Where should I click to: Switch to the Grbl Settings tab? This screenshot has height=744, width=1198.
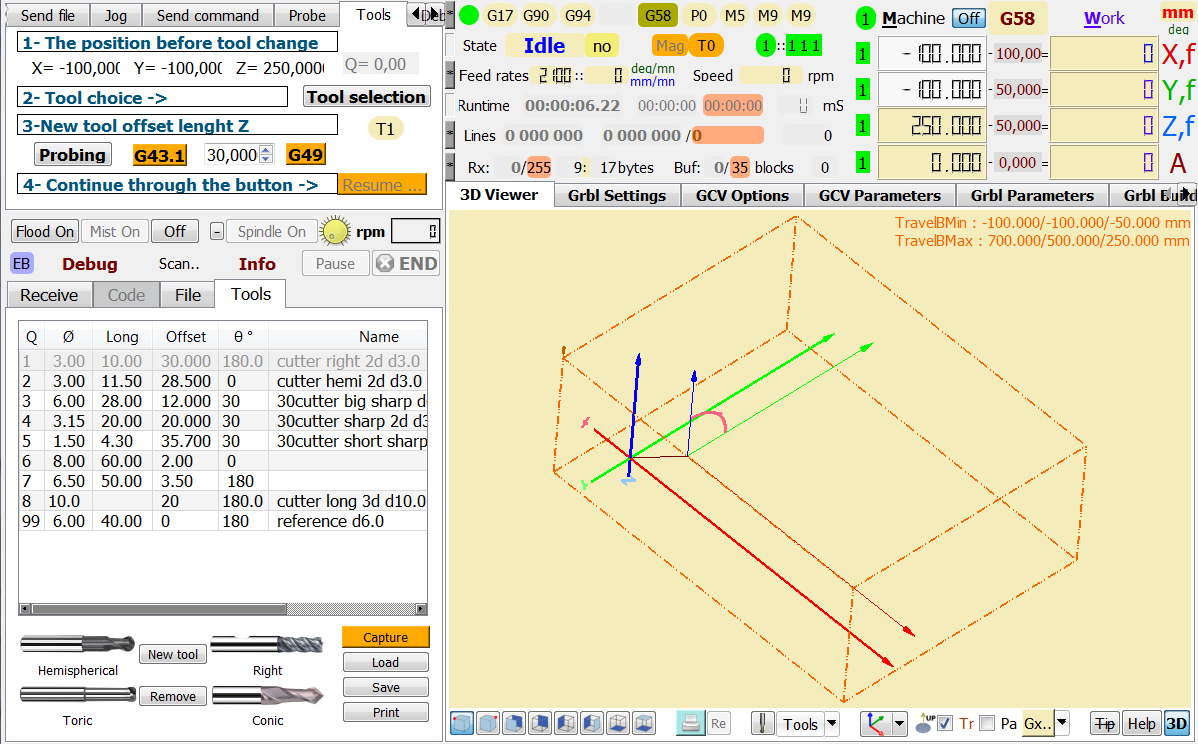tap(616, 196)
